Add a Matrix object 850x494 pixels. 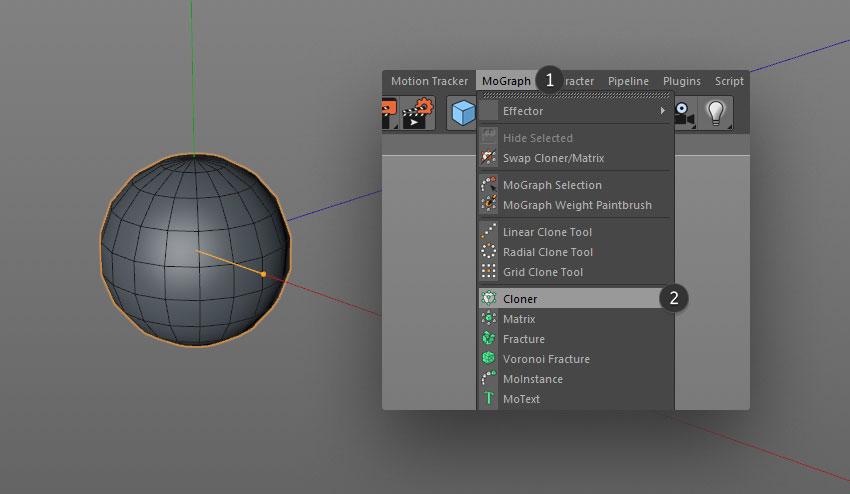(x=575, y=319)
